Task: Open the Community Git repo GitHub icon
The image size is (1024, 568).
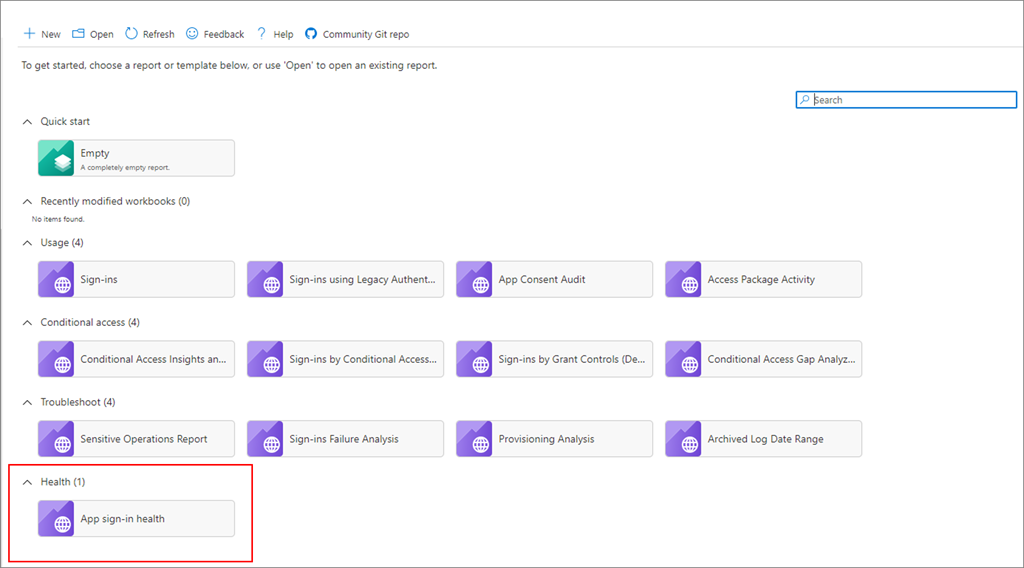Action: (311, 34)
